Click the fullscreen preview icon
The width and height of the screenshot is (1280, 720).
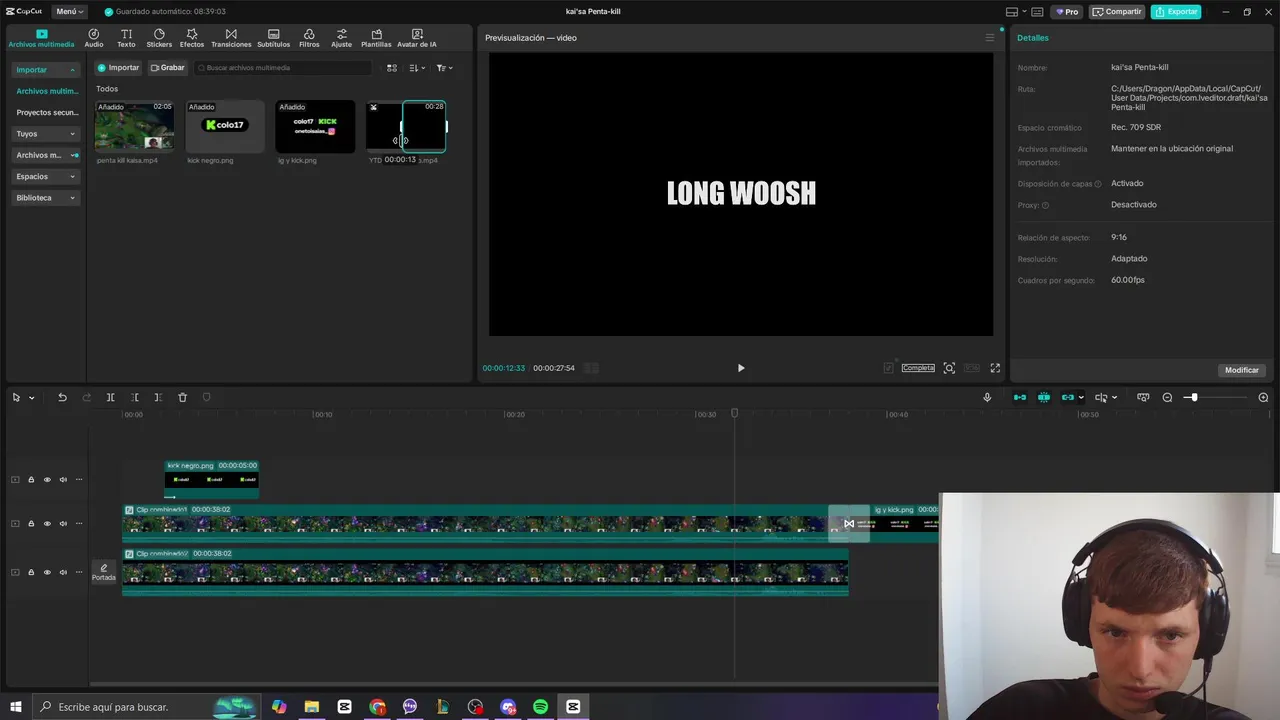click(995, 368)
